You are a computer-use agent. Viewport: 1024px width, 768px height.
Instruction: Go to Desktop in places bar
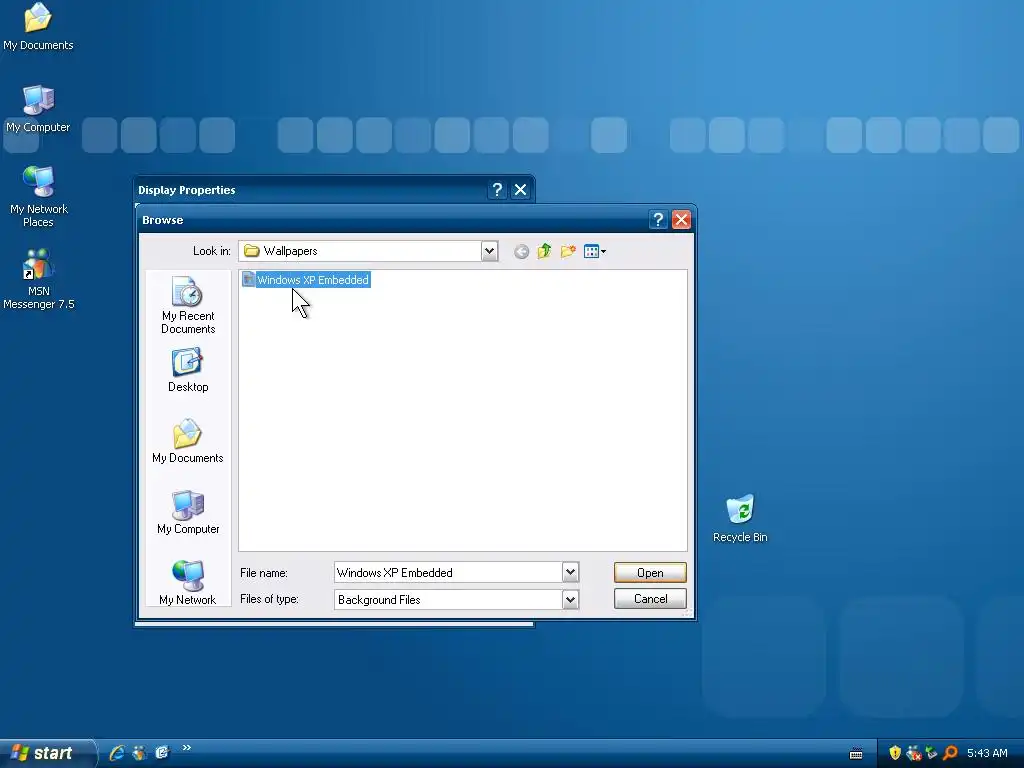[x=188, y=370]
